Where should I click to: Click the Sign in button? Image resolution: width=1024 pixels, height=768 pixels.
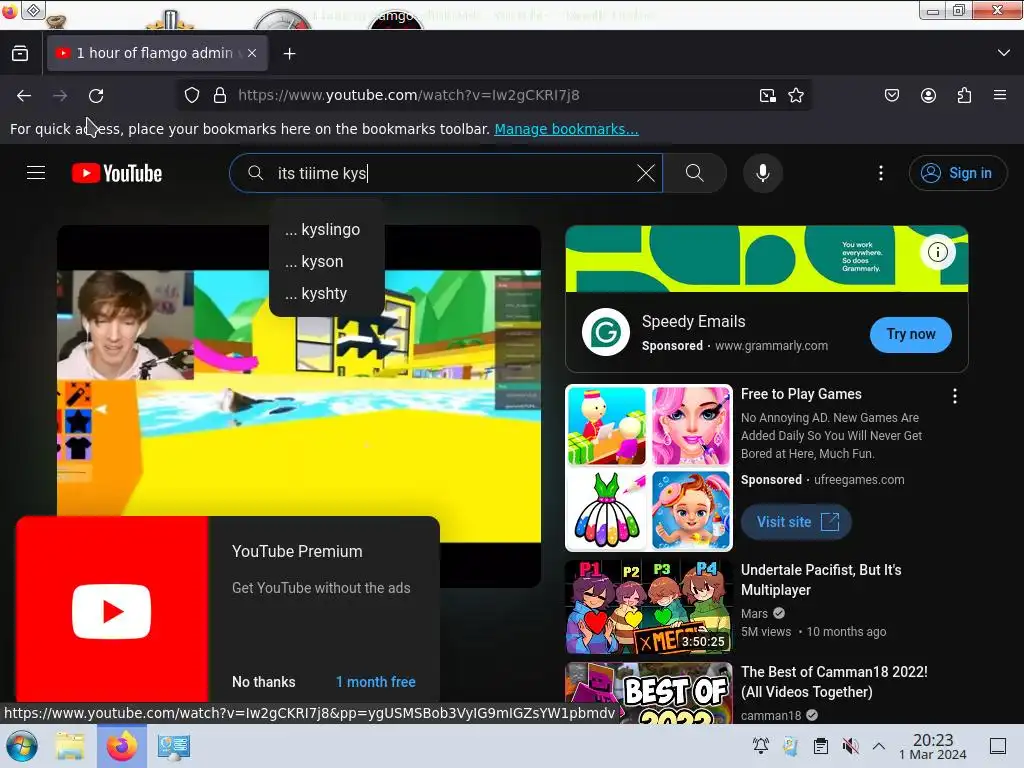pos(957,173)
